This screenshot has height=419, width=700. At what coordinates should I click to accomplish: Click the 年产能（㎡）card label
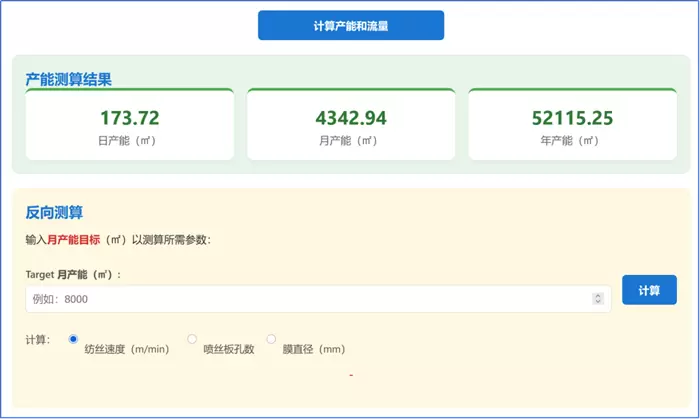(x=572, y=141)
